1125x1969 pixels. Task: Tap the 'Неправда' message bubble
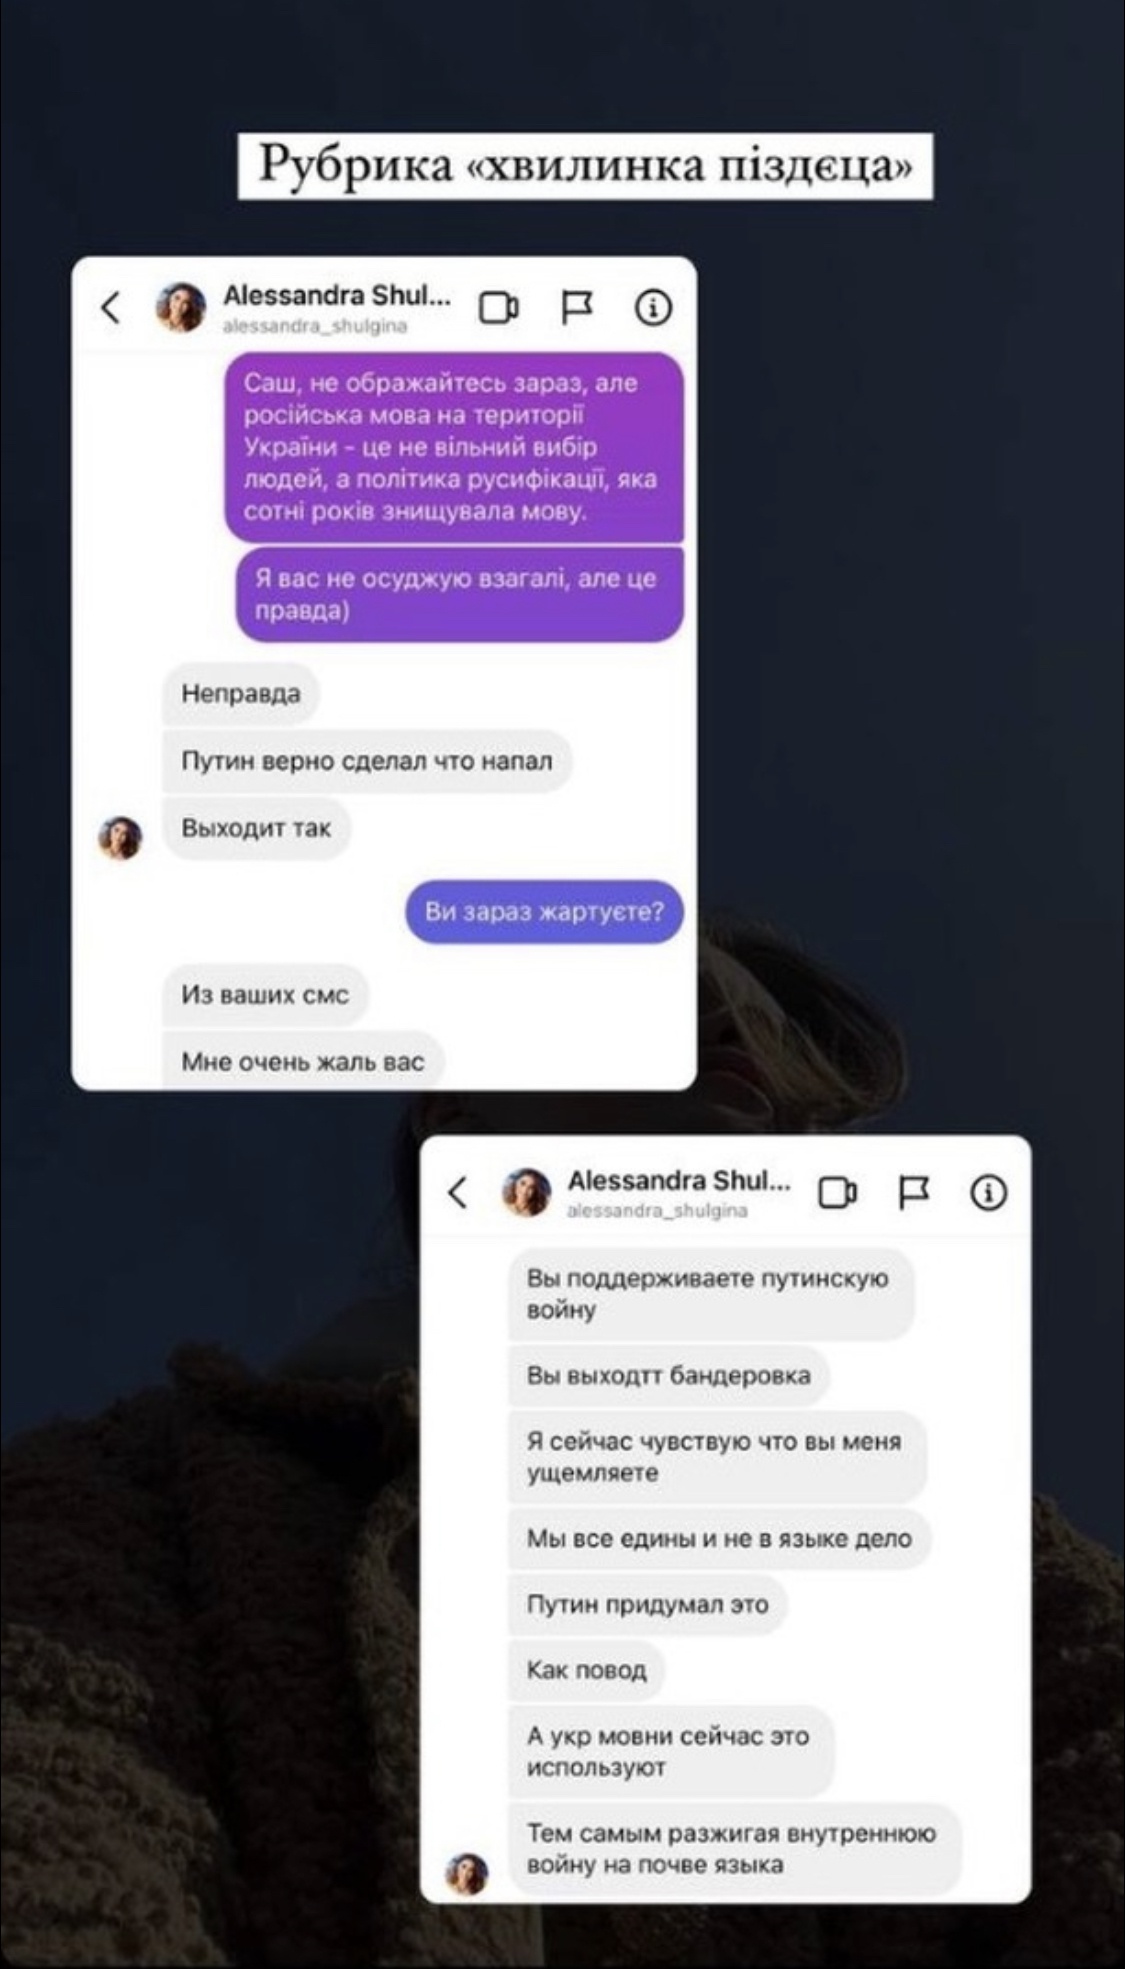click(241, 694)
